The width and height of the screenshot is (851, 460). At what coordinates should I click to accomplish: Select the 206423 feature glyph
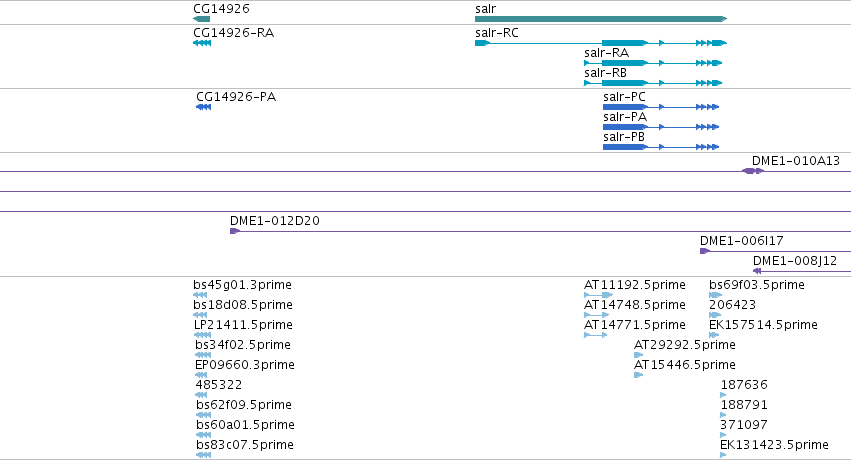pyautogui.click(x=715, y=315)
